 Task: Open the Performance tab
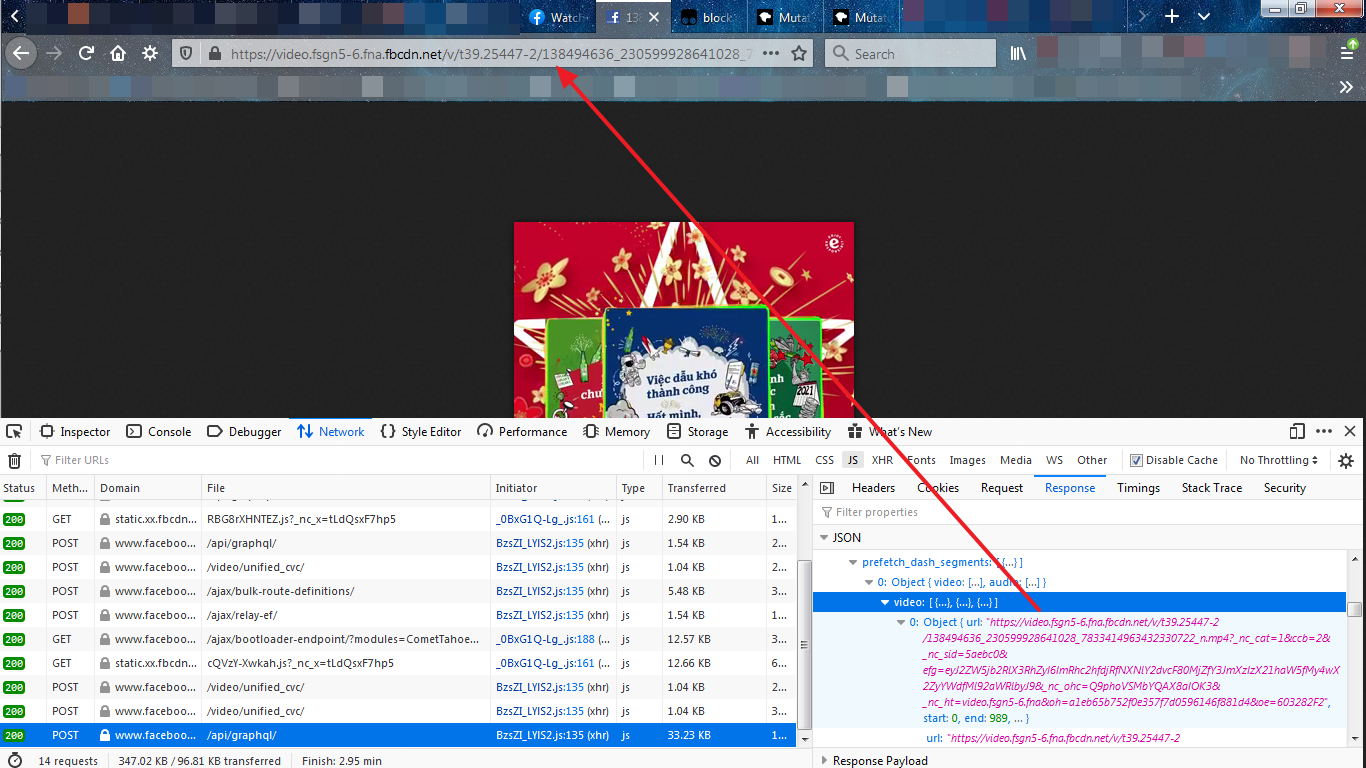pos(522,432)
